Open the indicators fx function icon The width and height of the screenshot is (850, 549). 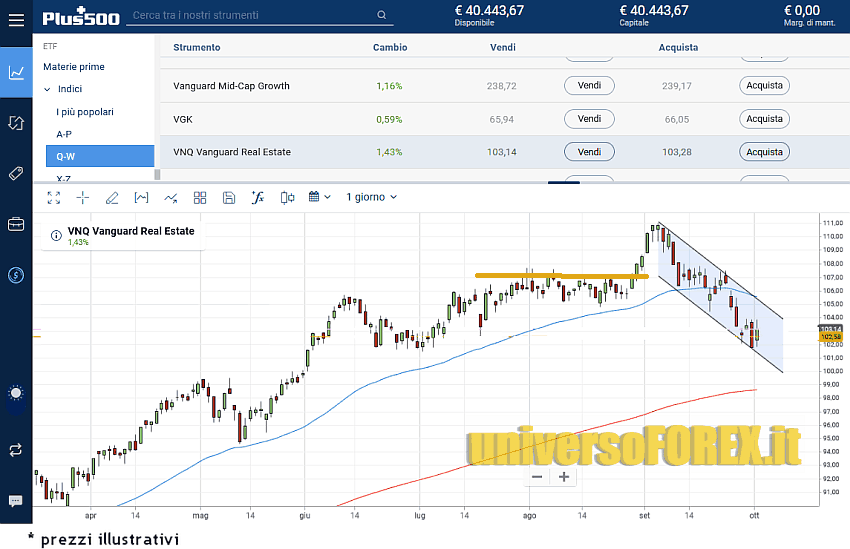click(258, 197)
